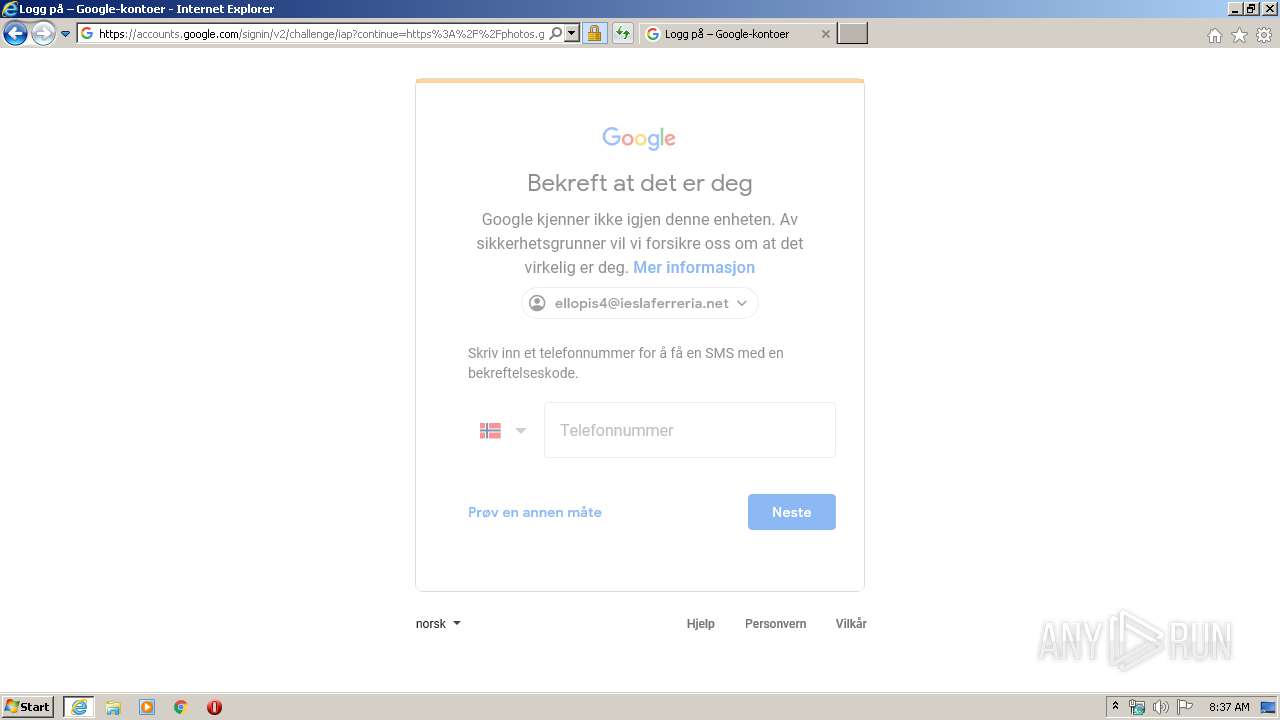This screenshot has width=1280, height=720.
Task: Open the recent pages dropdown arrow
Action: pyautogui.click(x=66, y=34)
